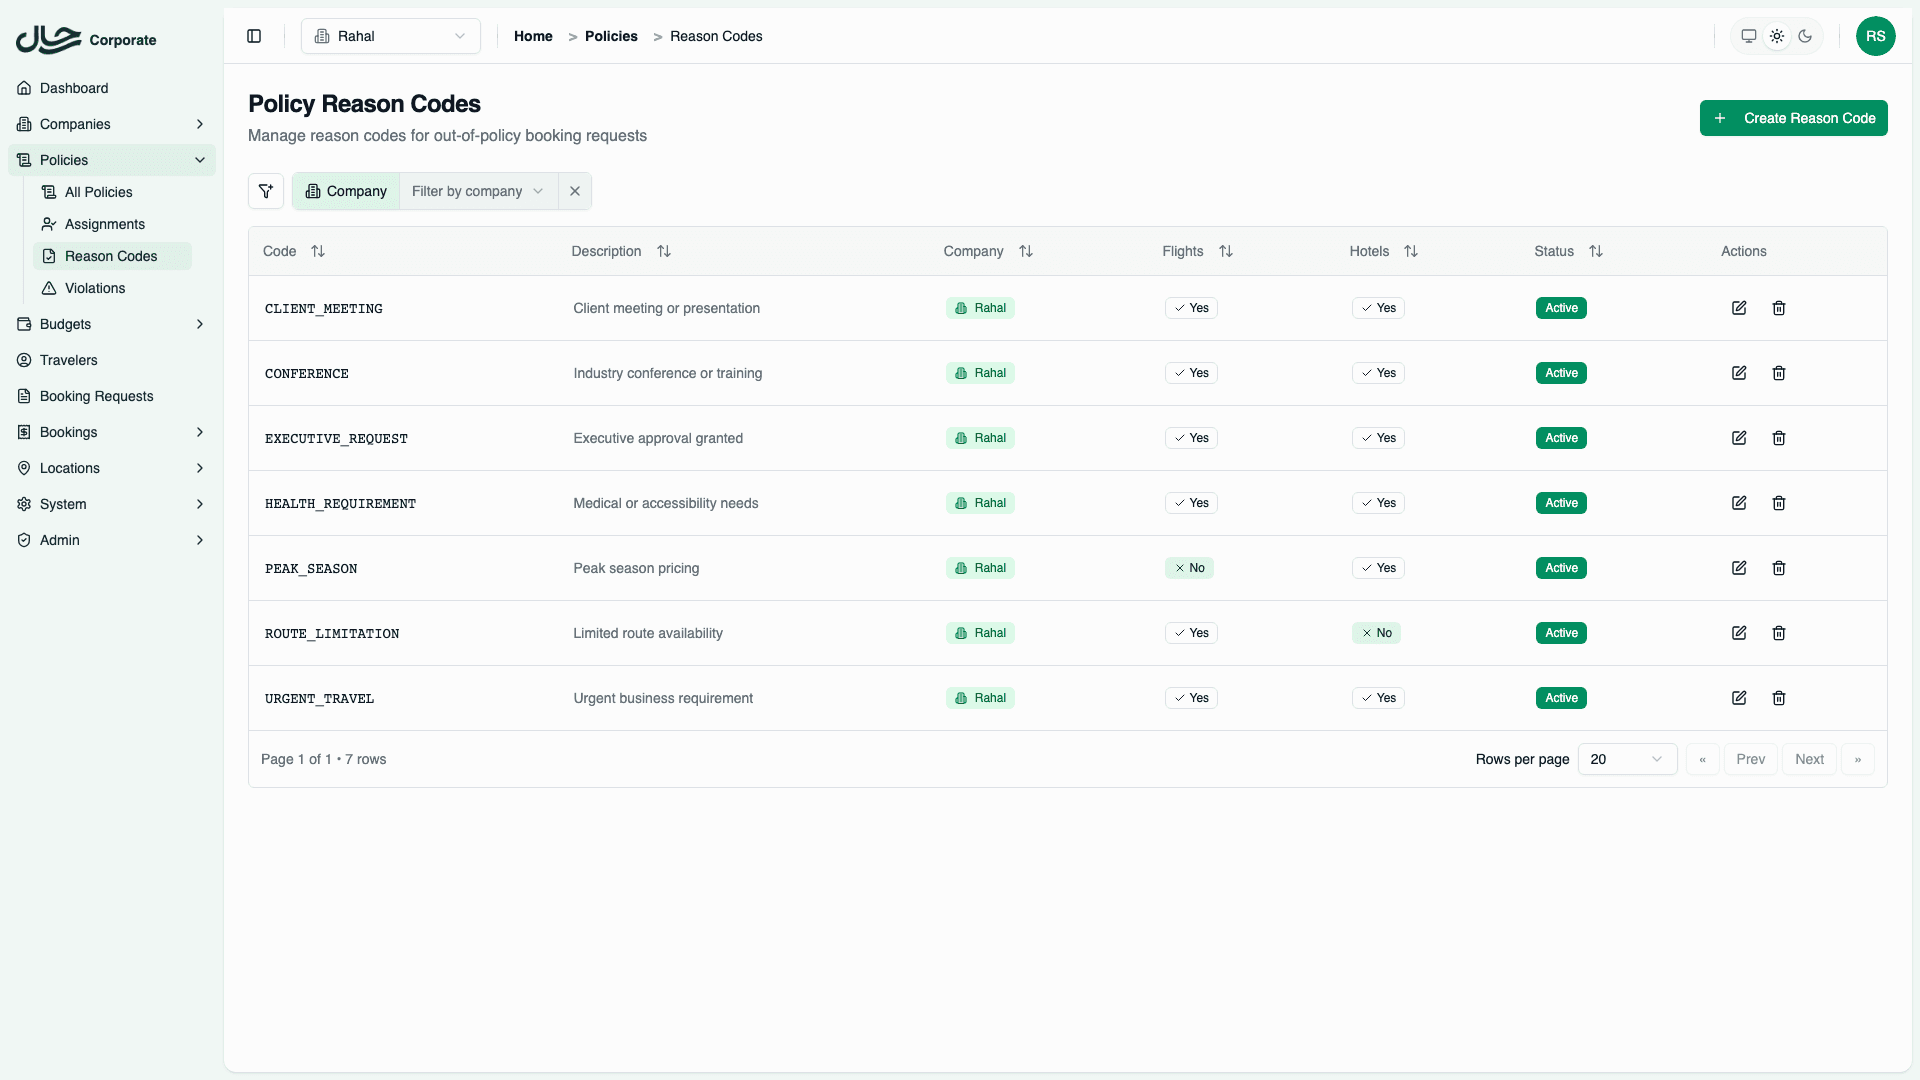Click the Active status badge for HEALTH_REQUIREMENT
This screenshot has width=1920, height=1080.
[1560, 503]
